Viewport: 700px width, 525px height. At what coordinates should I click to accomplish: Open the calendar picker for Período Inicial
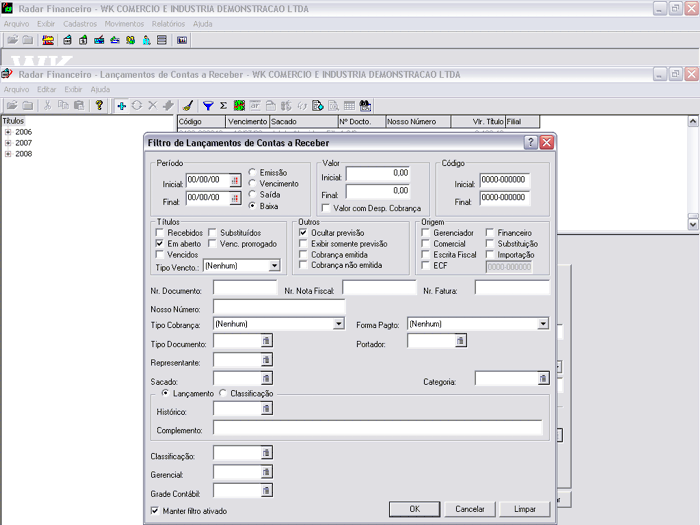tap(236, 181)
